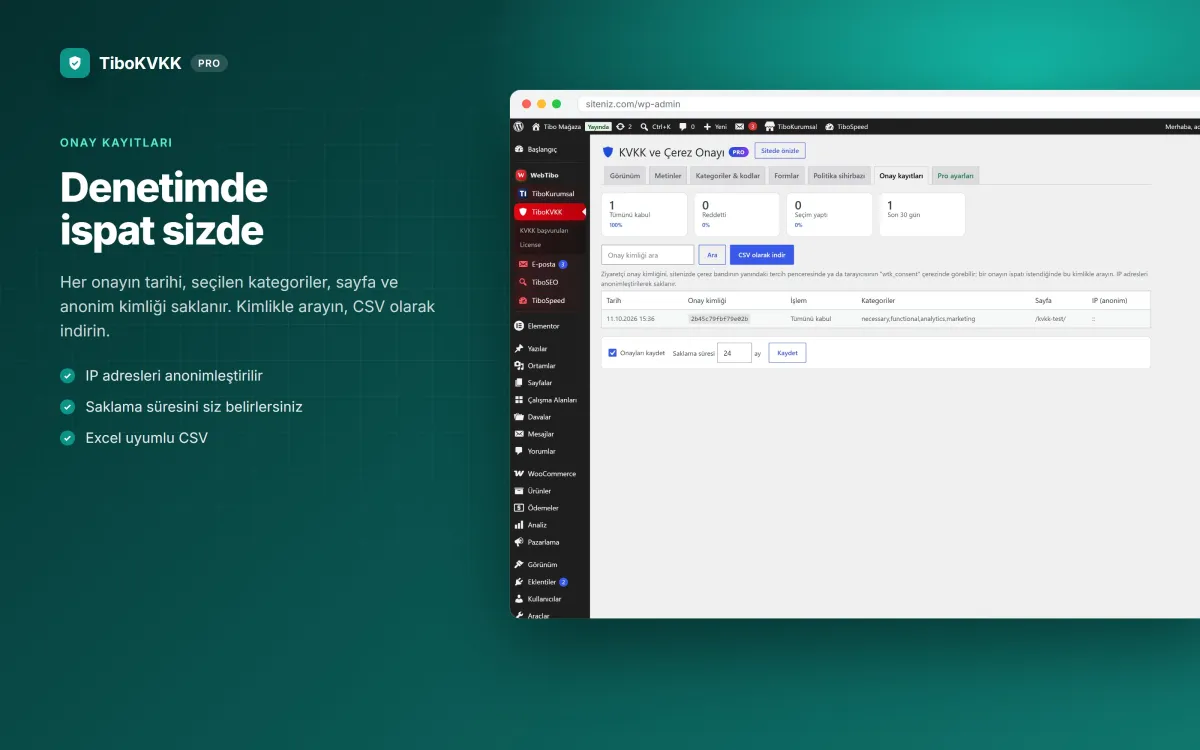Click consent ID 2b45c79fbf79e02b
The image size is (1200, 750).
click(719, 319)
